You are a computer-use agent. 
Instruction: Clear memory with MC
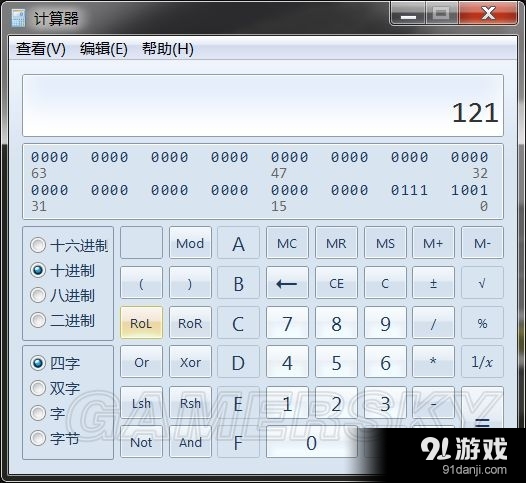[x=287, y=243]
